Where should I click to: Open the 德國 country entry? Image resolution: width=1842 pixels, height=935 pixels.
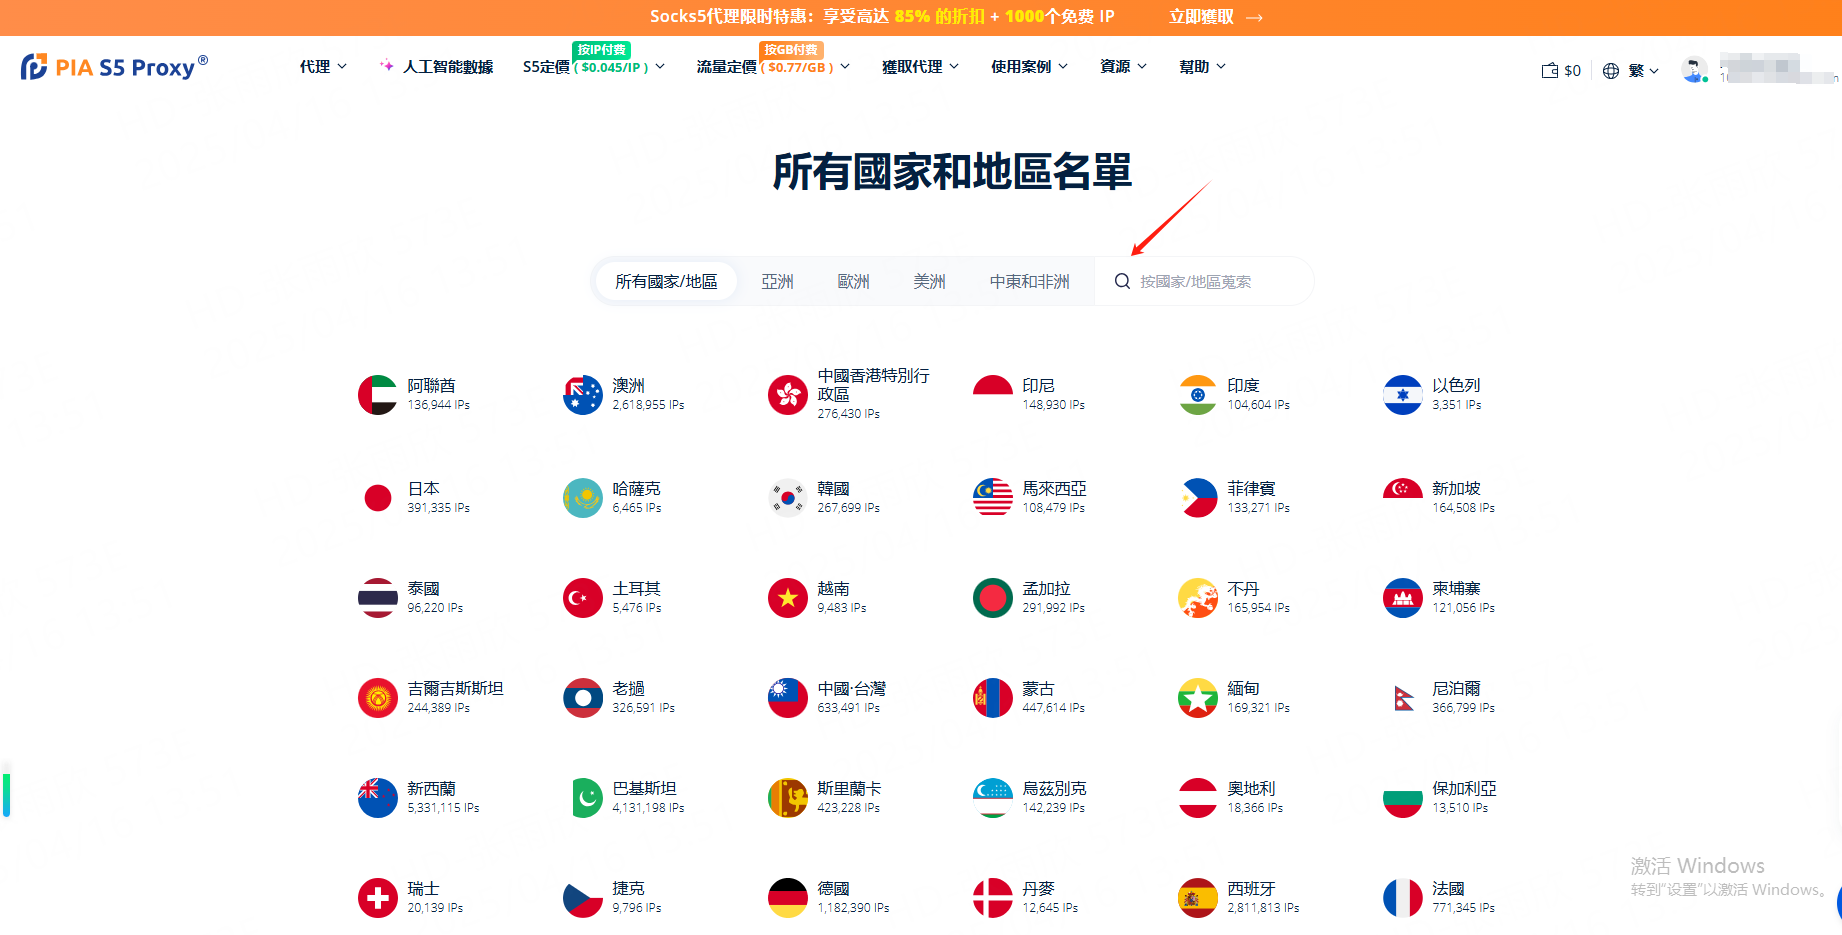tap(833, 889)
